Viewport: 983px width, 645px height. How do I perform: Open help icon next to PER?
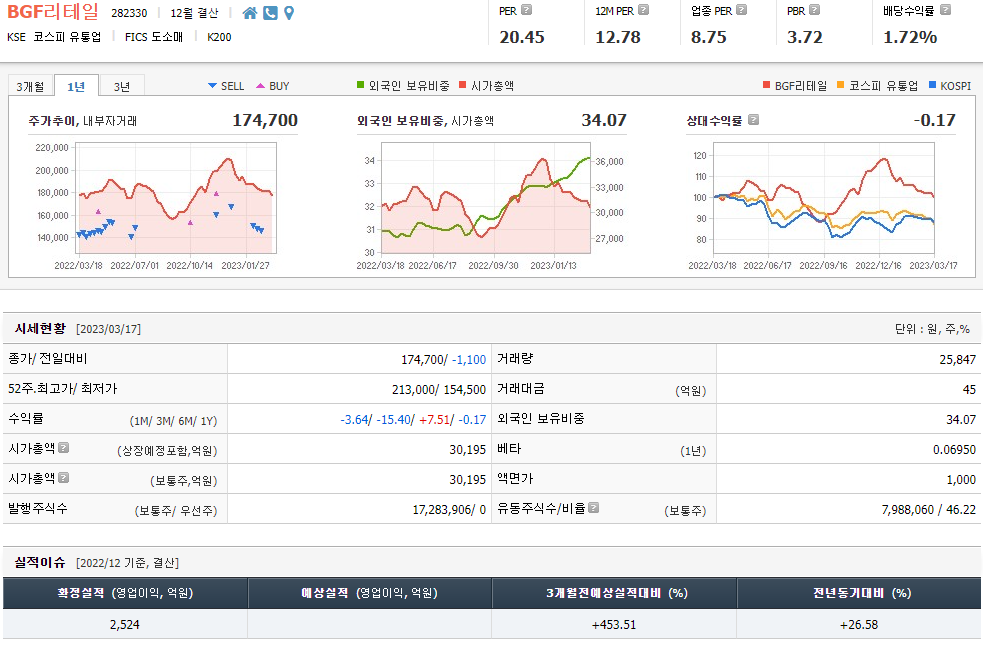(527, 10)
